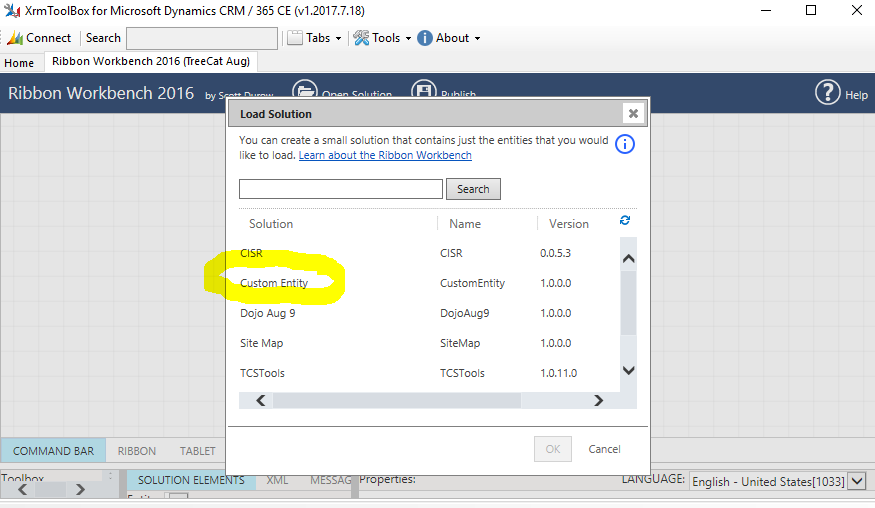Click the Open Solution folder icon
Screen dimensions: 875x508
pos(305,89)
